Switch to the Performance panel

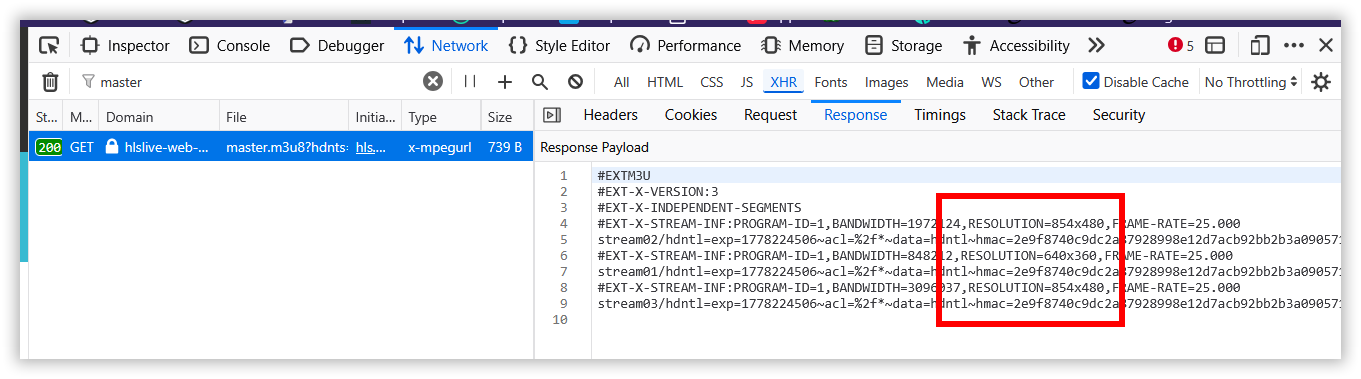point(685,45)
